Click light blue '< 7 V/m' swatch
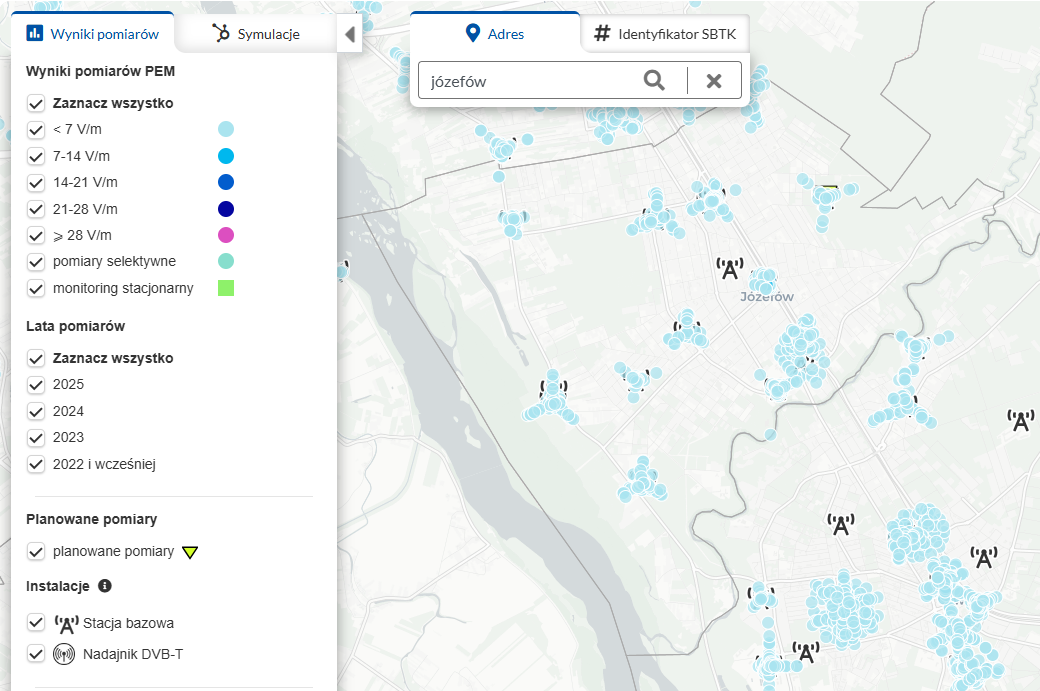The image size is (1040, 691). [x=226, y=129]
